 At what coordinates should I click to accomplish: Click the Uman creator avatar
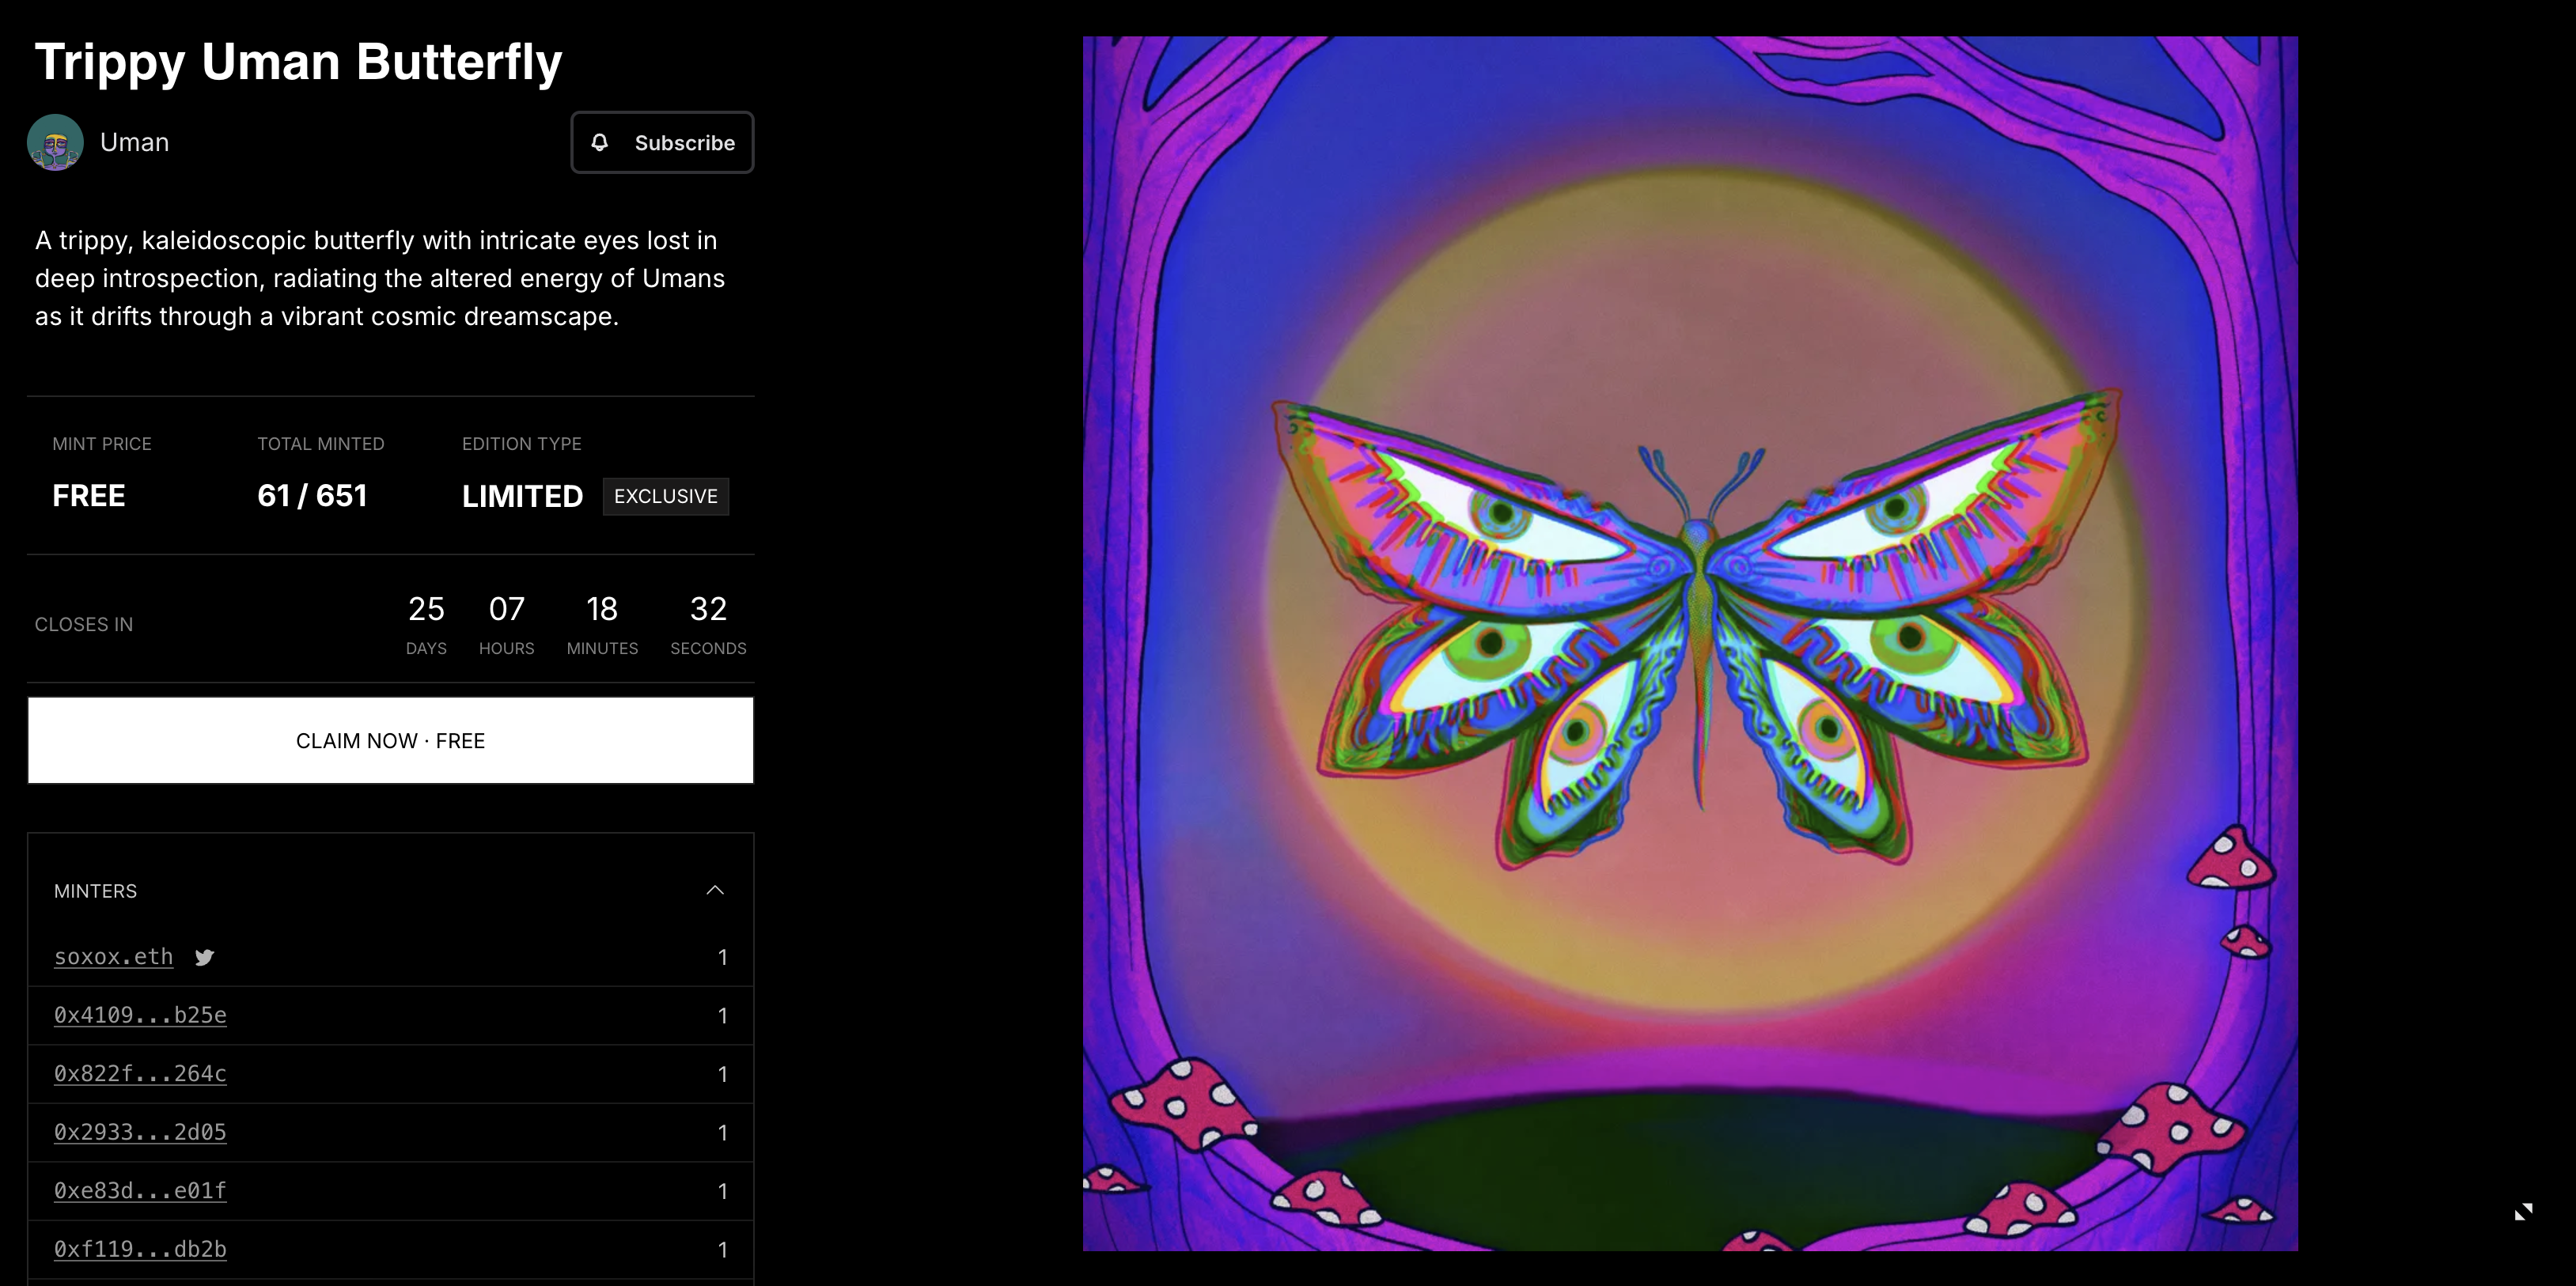click(55, 142)
